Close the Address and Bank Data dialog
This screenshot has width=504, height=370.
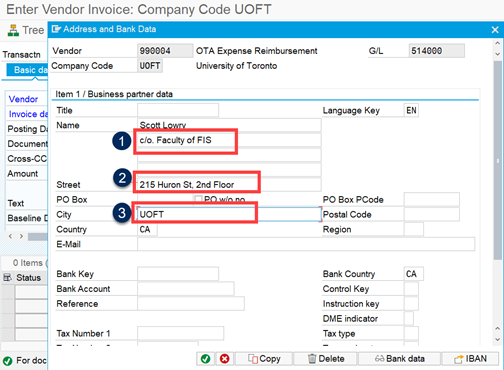[495, 30]
